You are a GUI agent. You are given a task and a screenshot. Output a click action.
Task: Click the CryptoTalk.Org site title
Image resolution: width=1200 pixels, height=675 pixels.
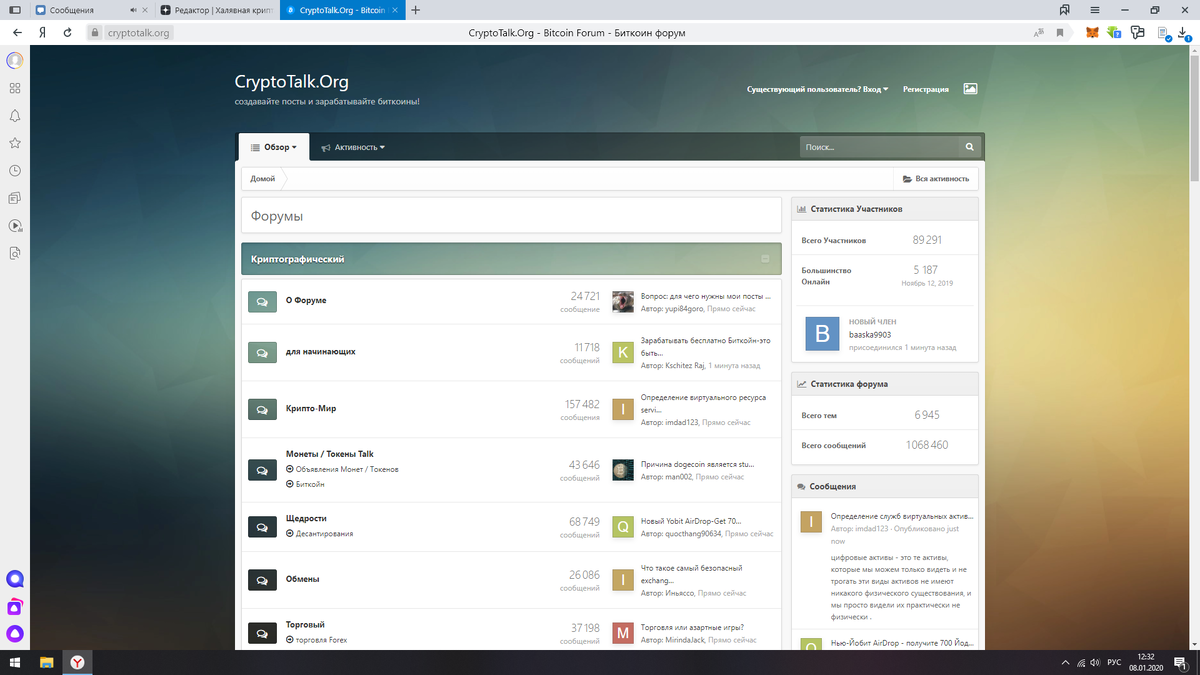[291, 82]
